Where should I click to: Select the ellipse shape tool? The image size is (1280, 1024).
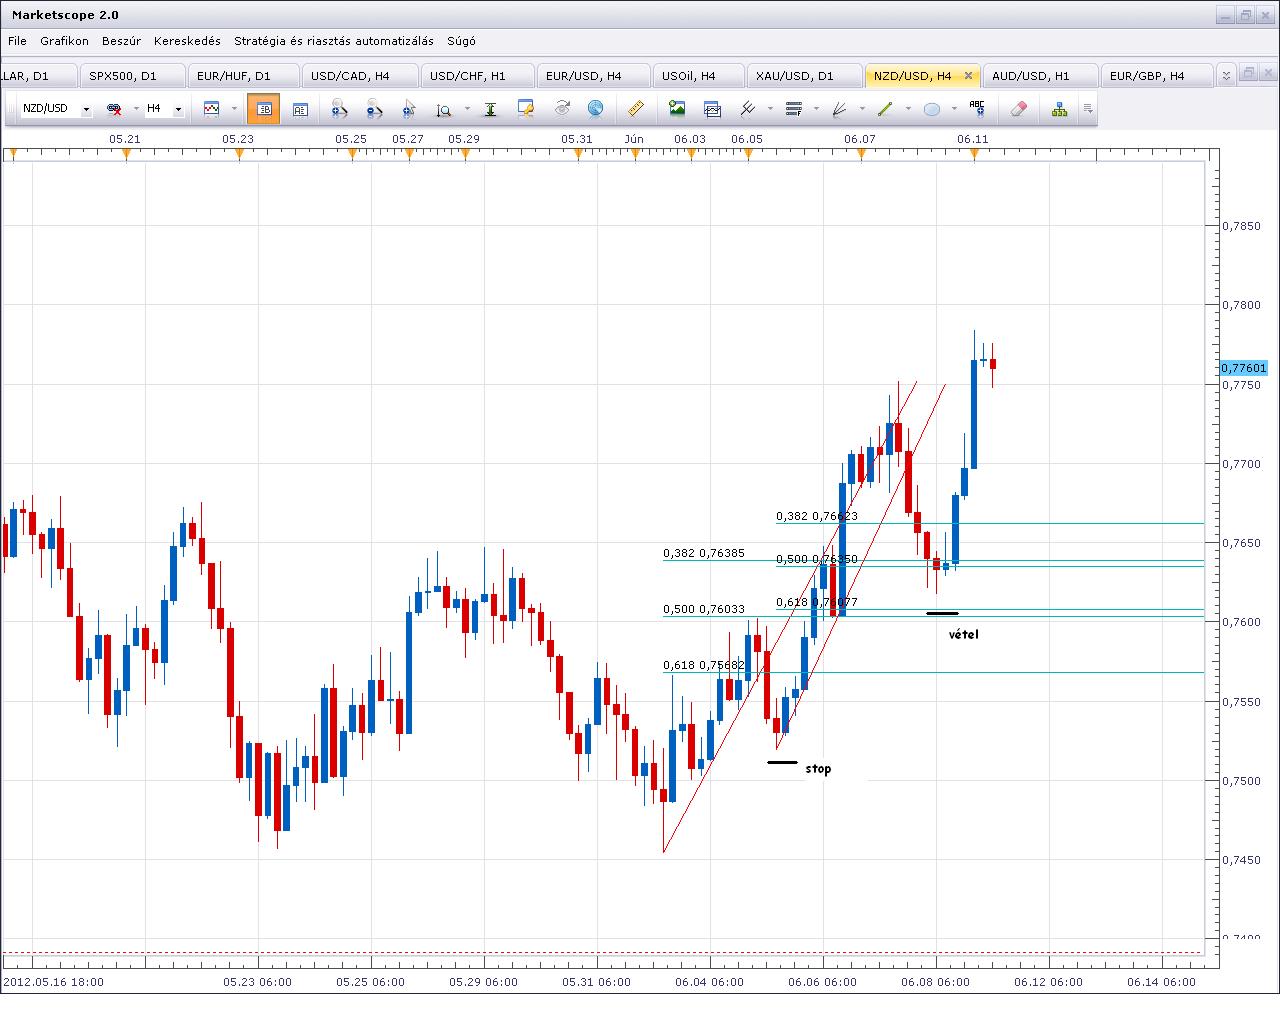click(x=931, y=109)
